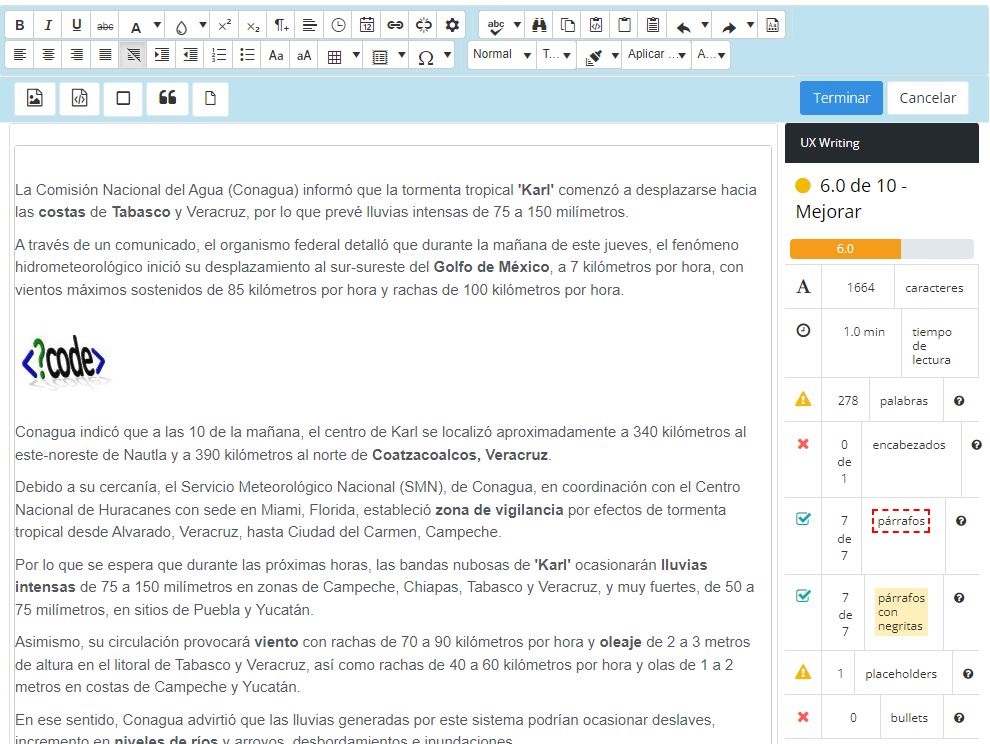The image size is (990, 744).
Task: Toggle bold formatting
Action: [x=20, y=25]
